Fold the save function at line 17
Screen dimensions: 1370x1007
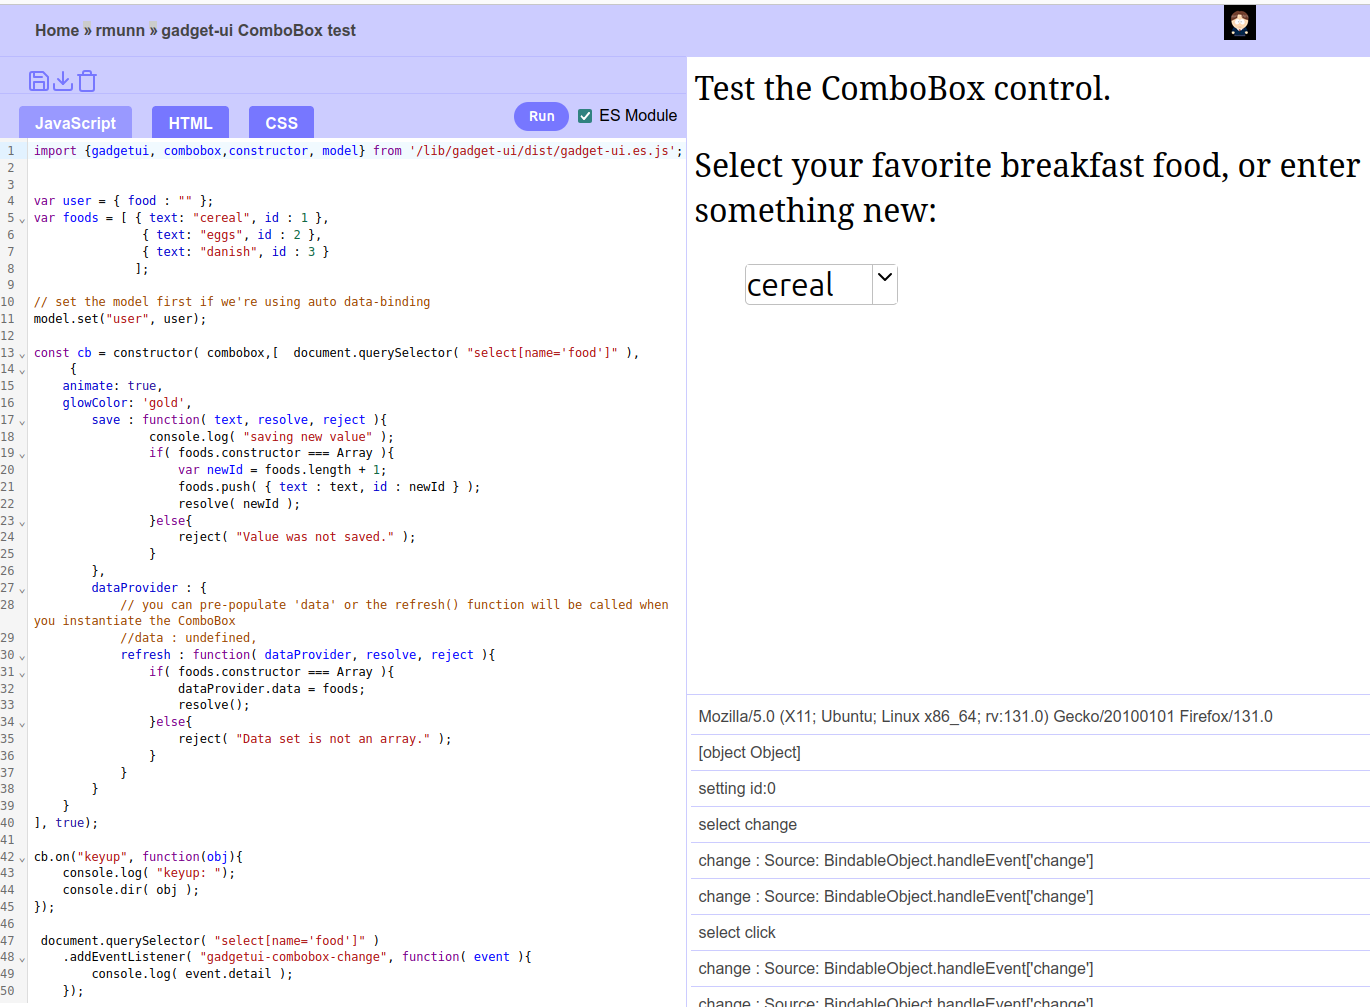pyautogui.click(x=22, y=421)
